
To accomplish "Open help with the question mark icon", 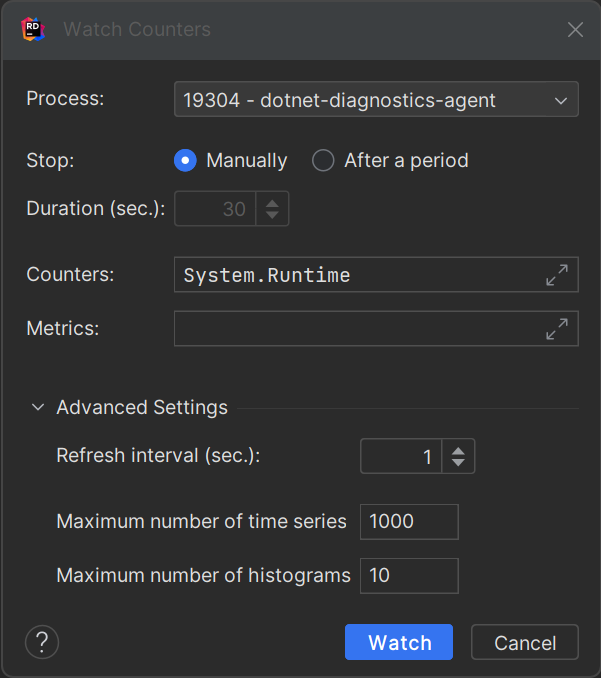I will point(42,642).
